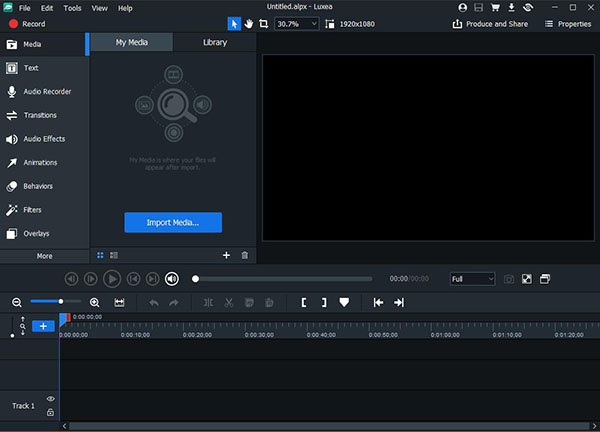Zoom in the timeline

point(95,302)
